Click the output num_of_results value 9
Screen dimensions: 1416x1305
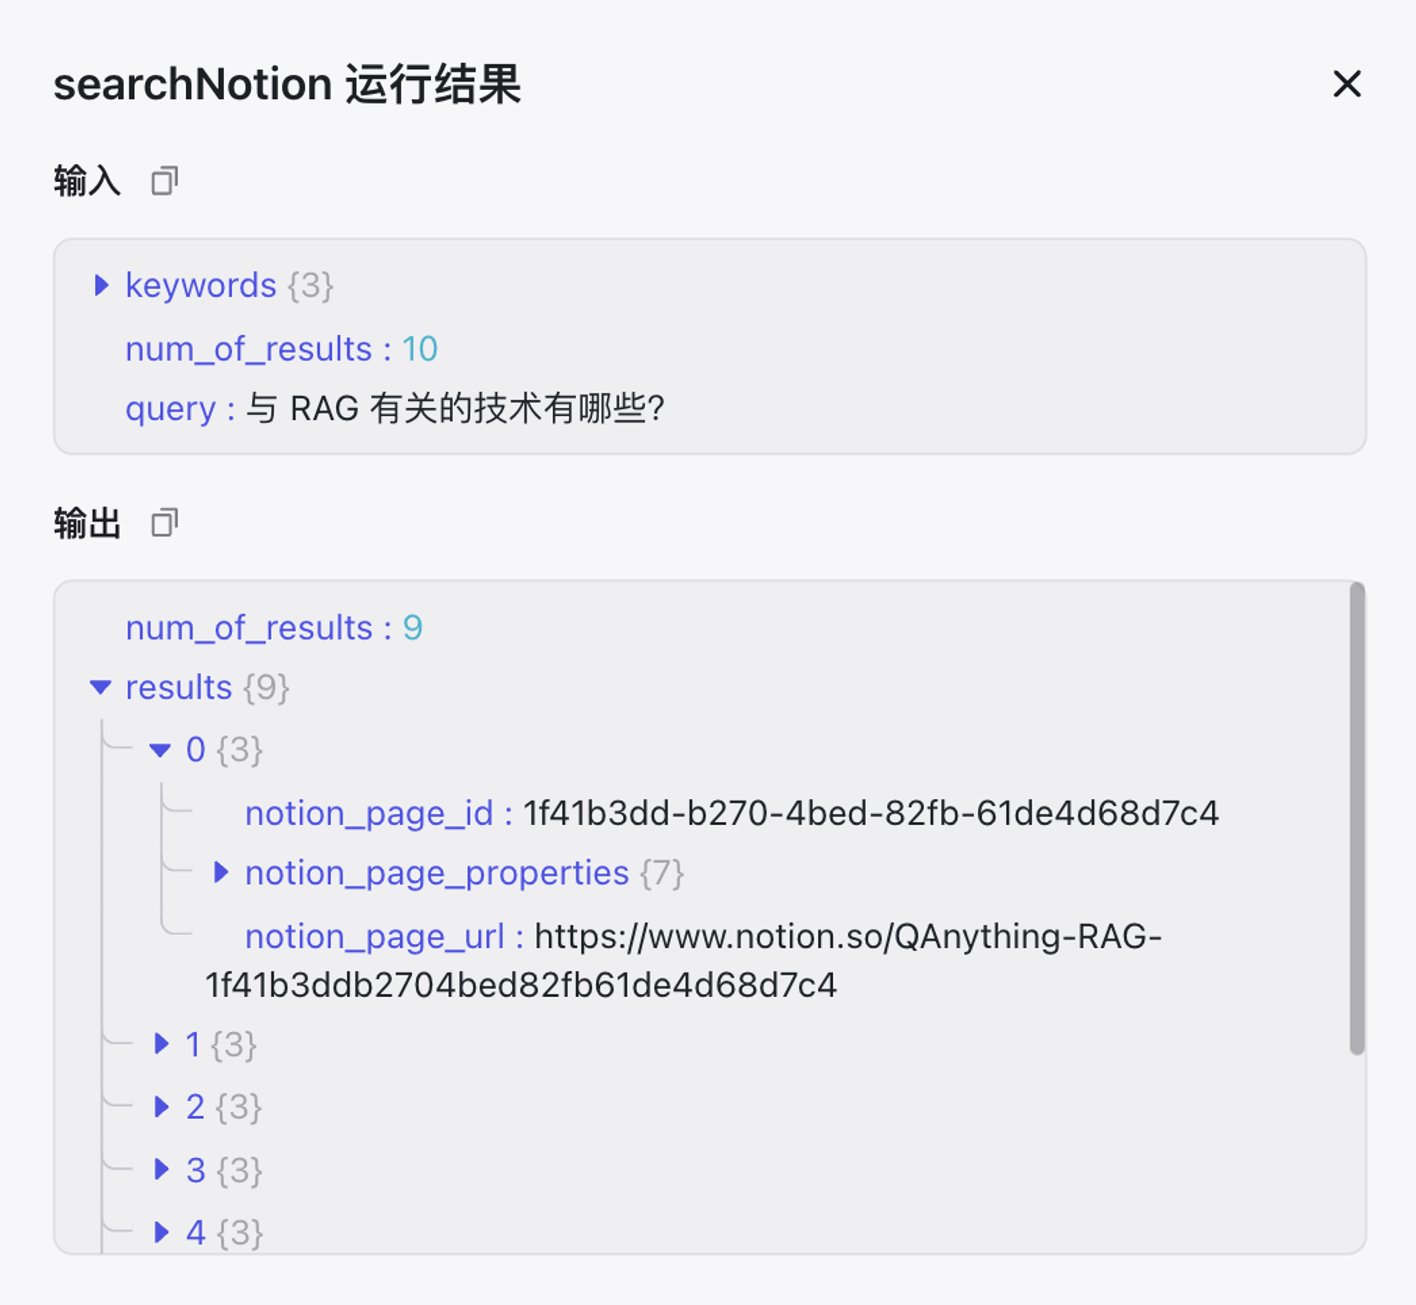(x=412, y=628)
